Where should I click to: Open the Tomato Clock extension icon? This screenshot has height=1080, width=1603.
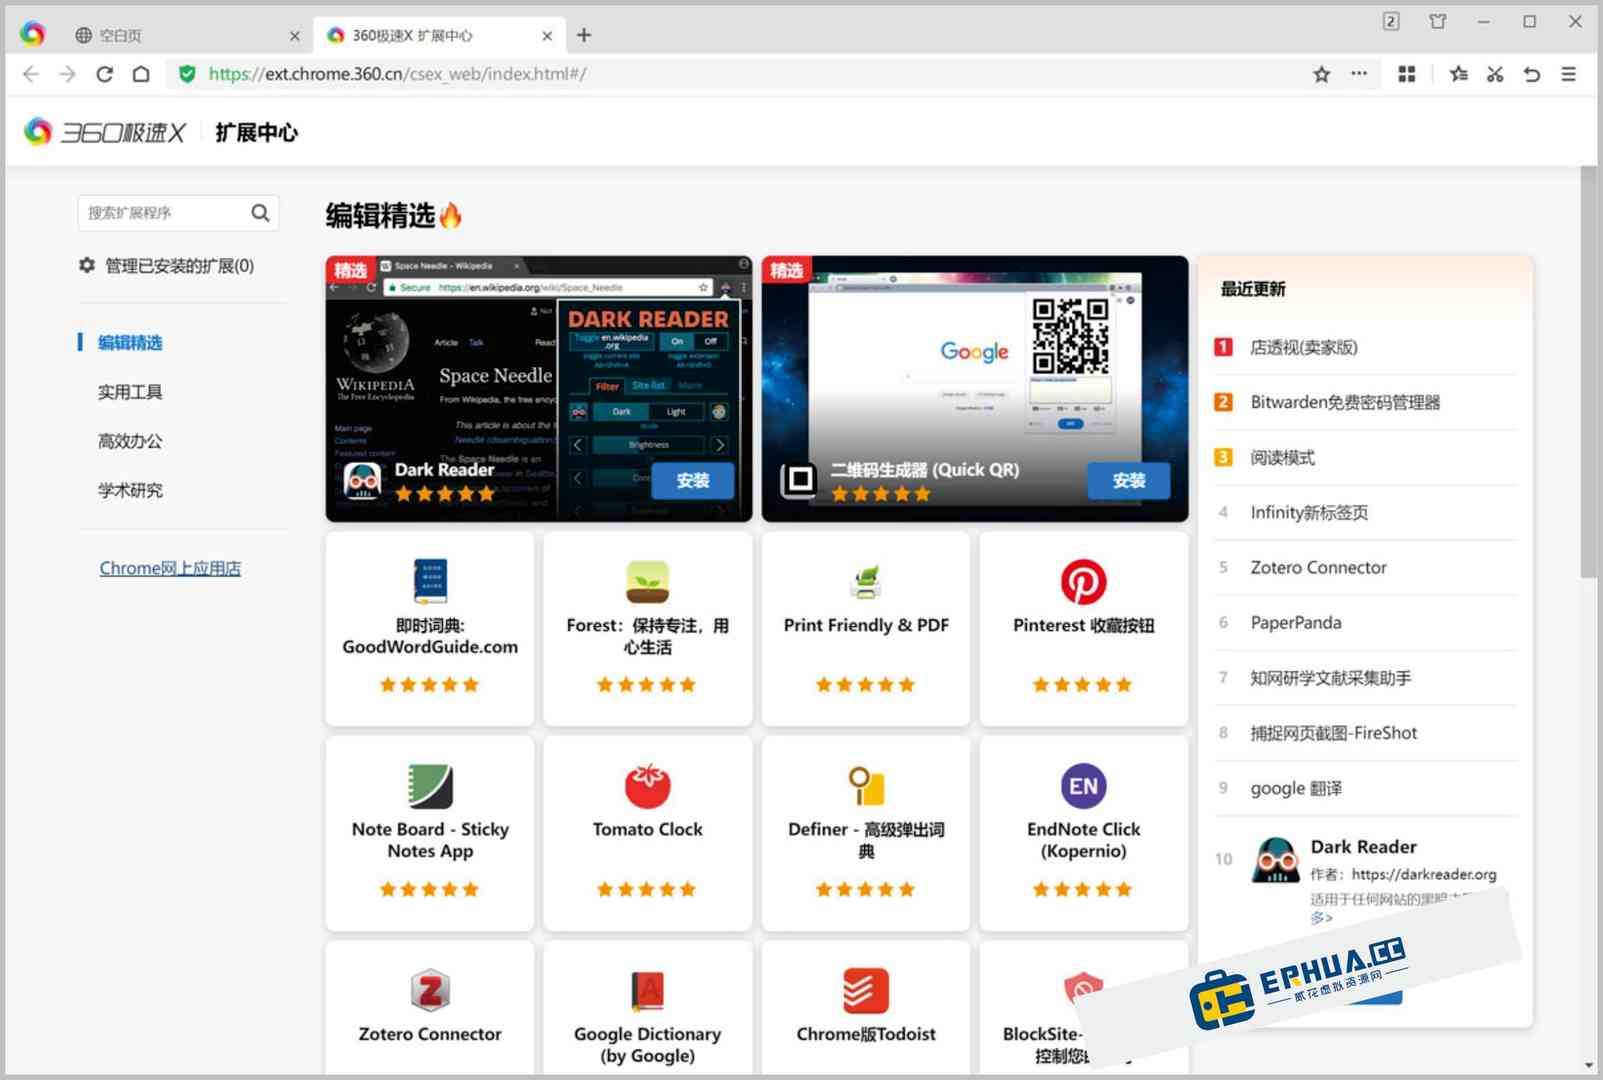[647, 786]
